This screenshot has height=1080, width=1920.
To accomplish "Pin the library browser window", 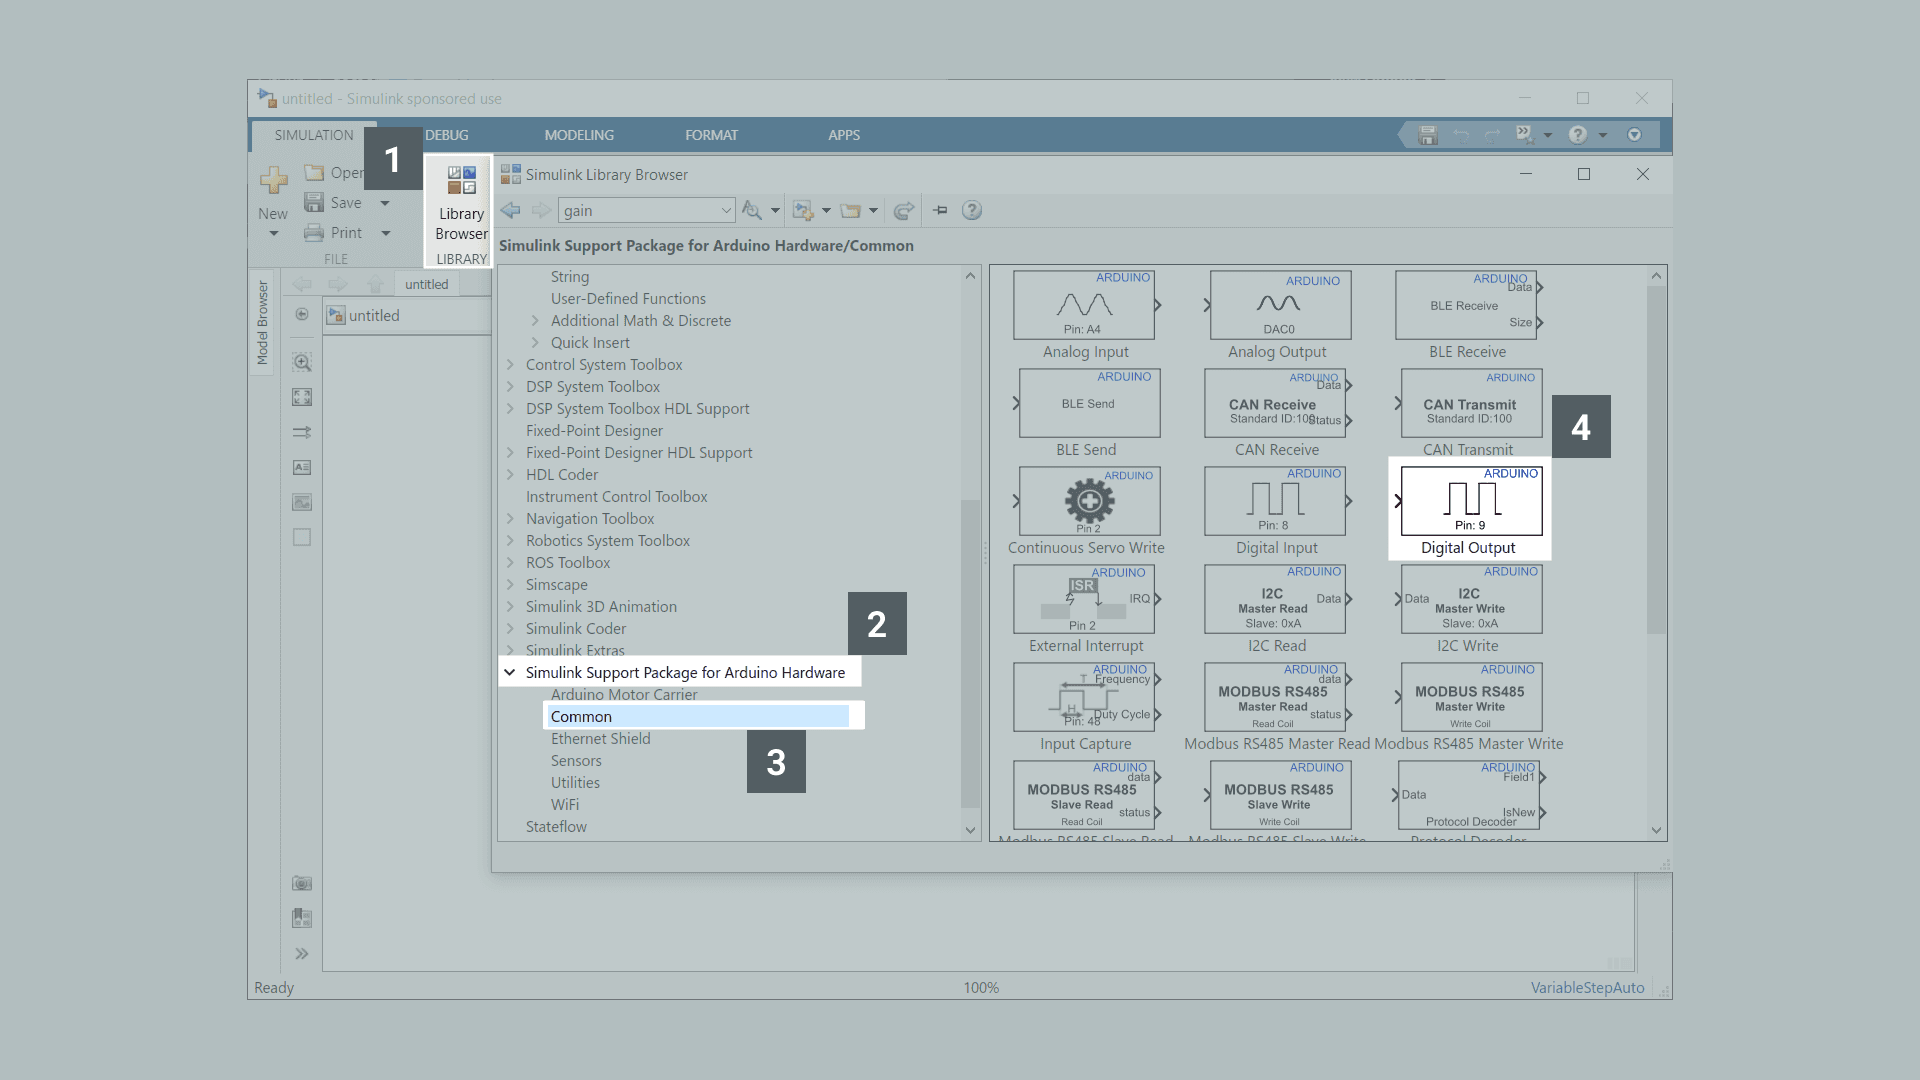I will 940,210.
